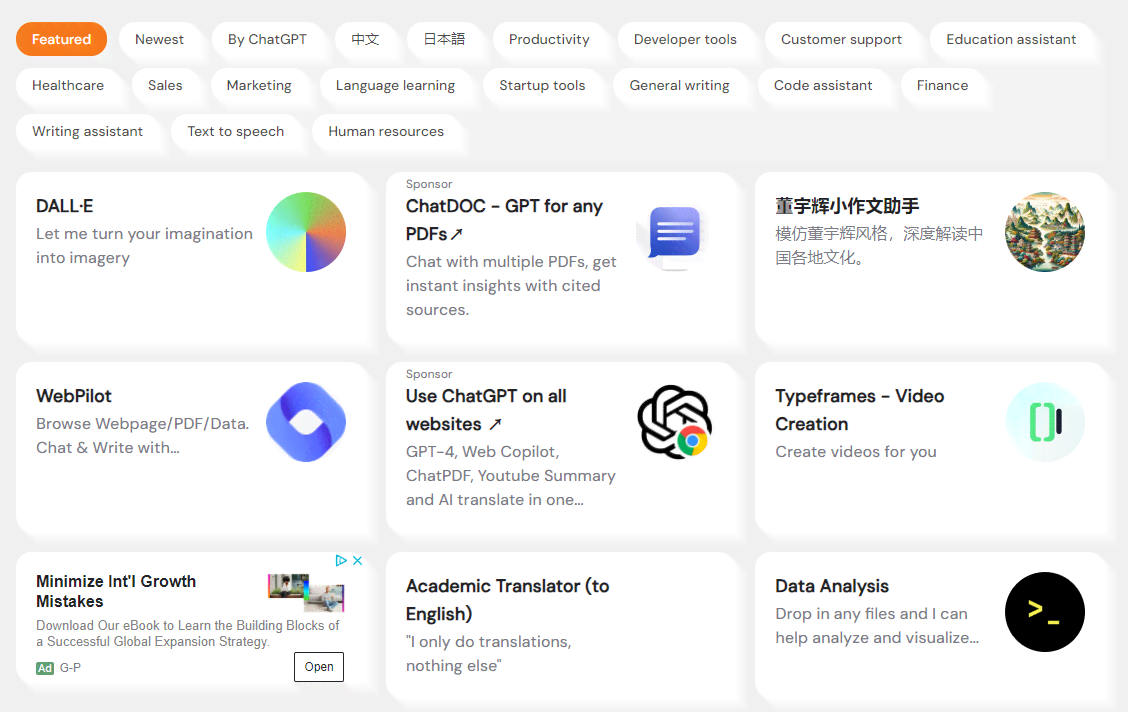Image resolution: width=1128 pixels, height=712 pixels.
Task: Filter by Startup tools category
Action: (x=542, y=85)
